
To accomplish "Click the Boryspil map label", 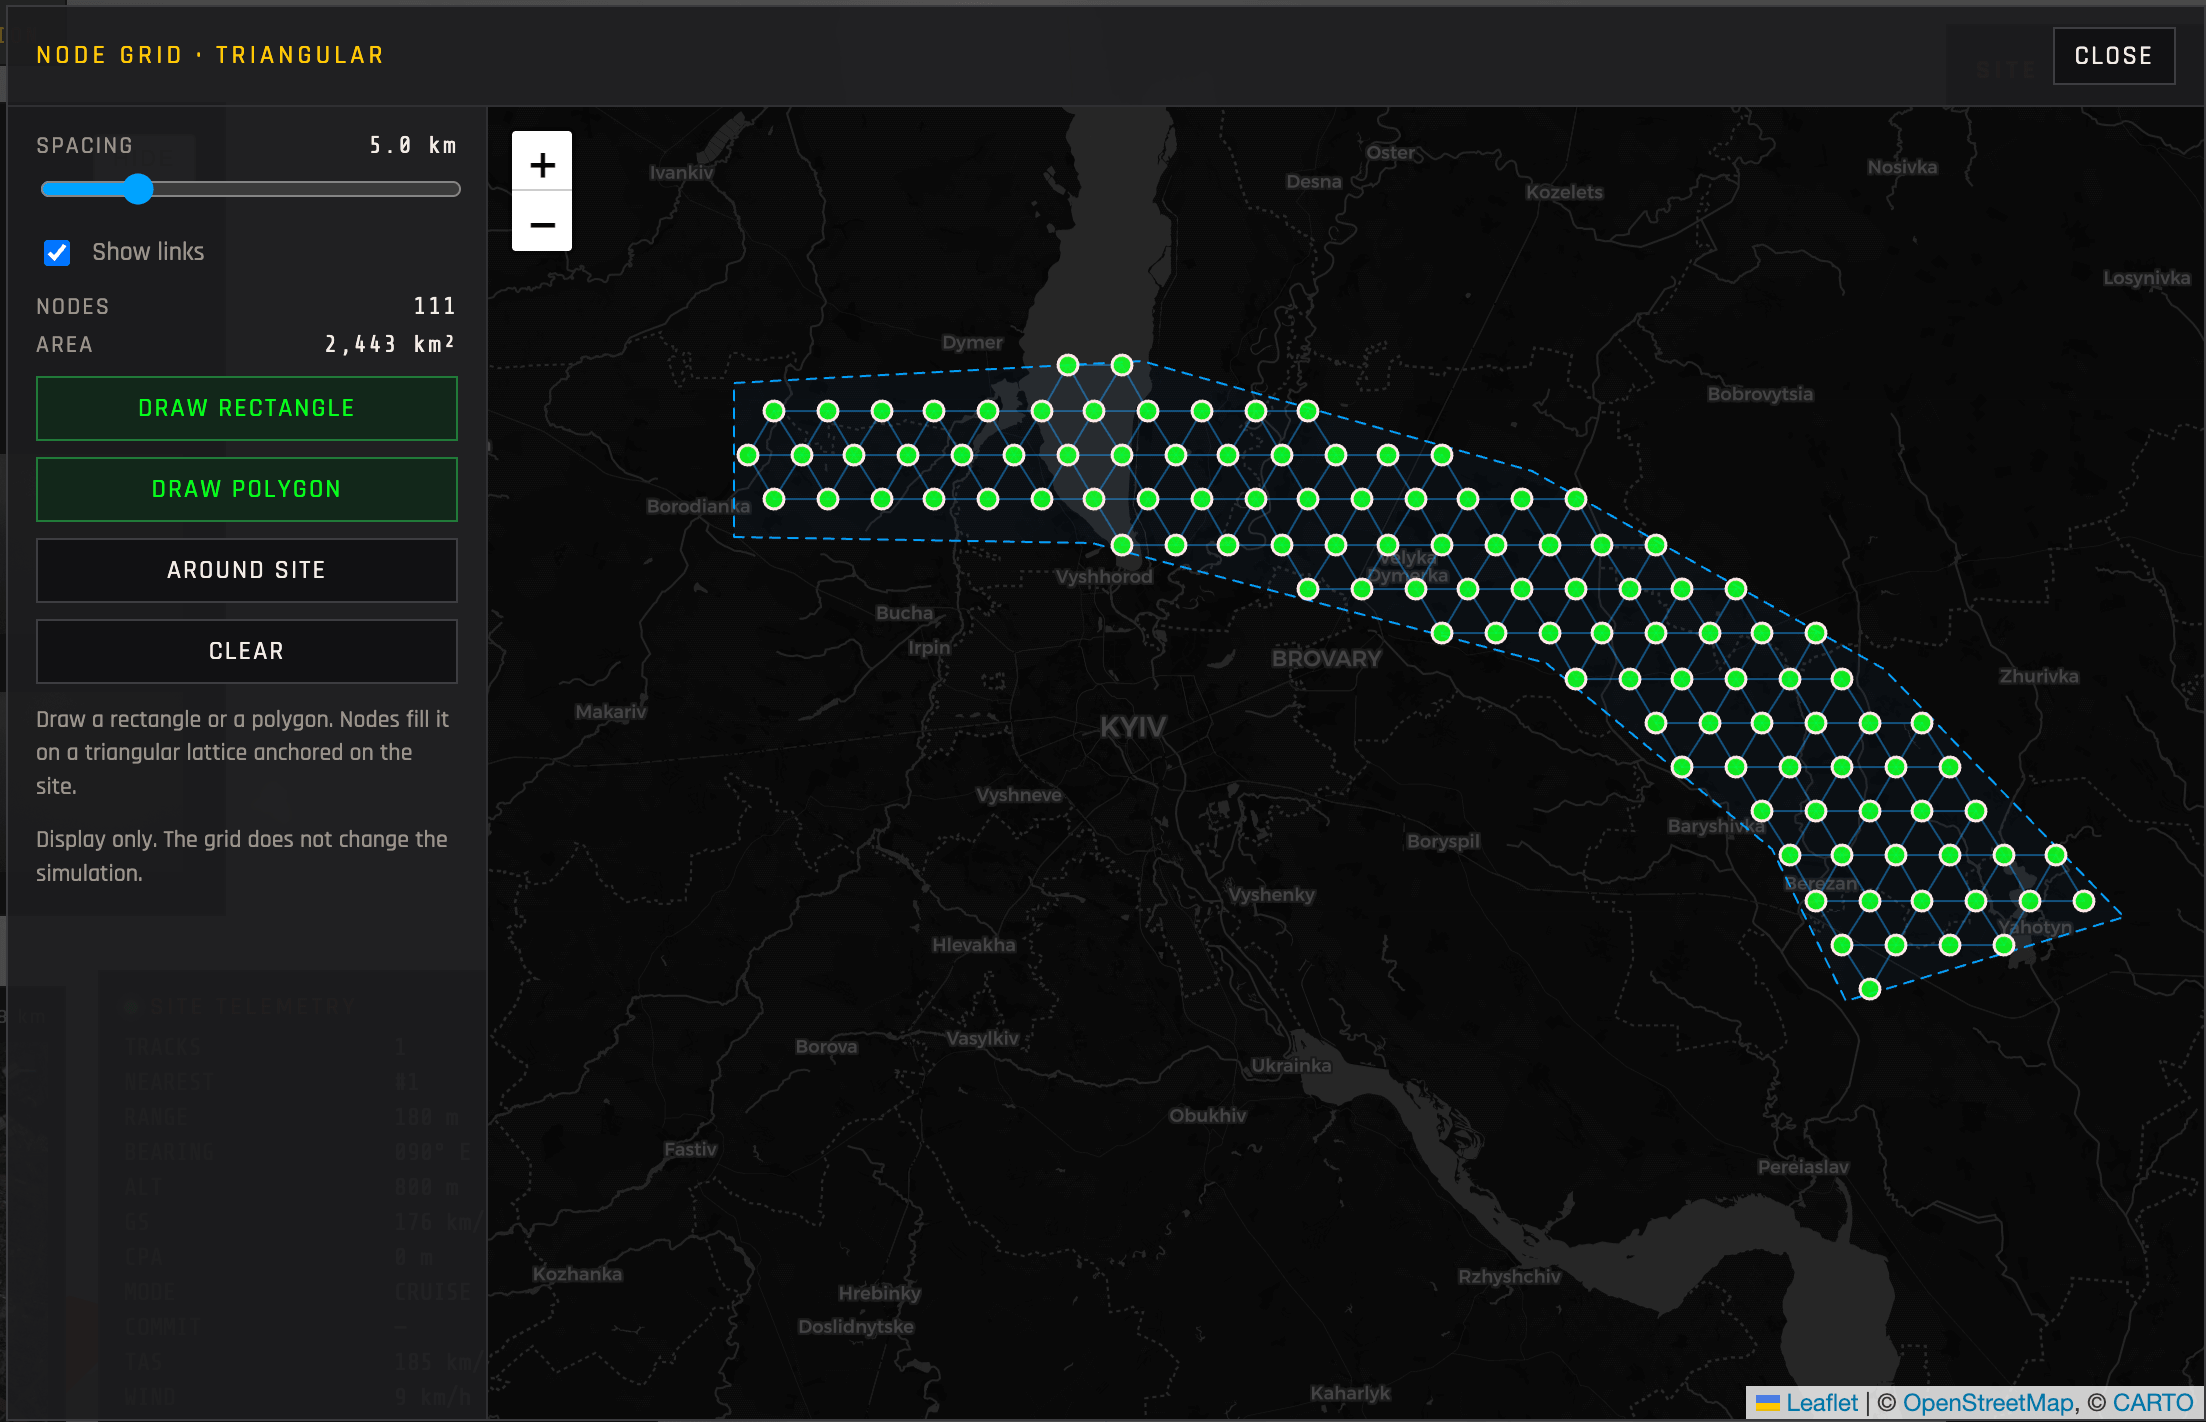I will (x=1443, y=841).
